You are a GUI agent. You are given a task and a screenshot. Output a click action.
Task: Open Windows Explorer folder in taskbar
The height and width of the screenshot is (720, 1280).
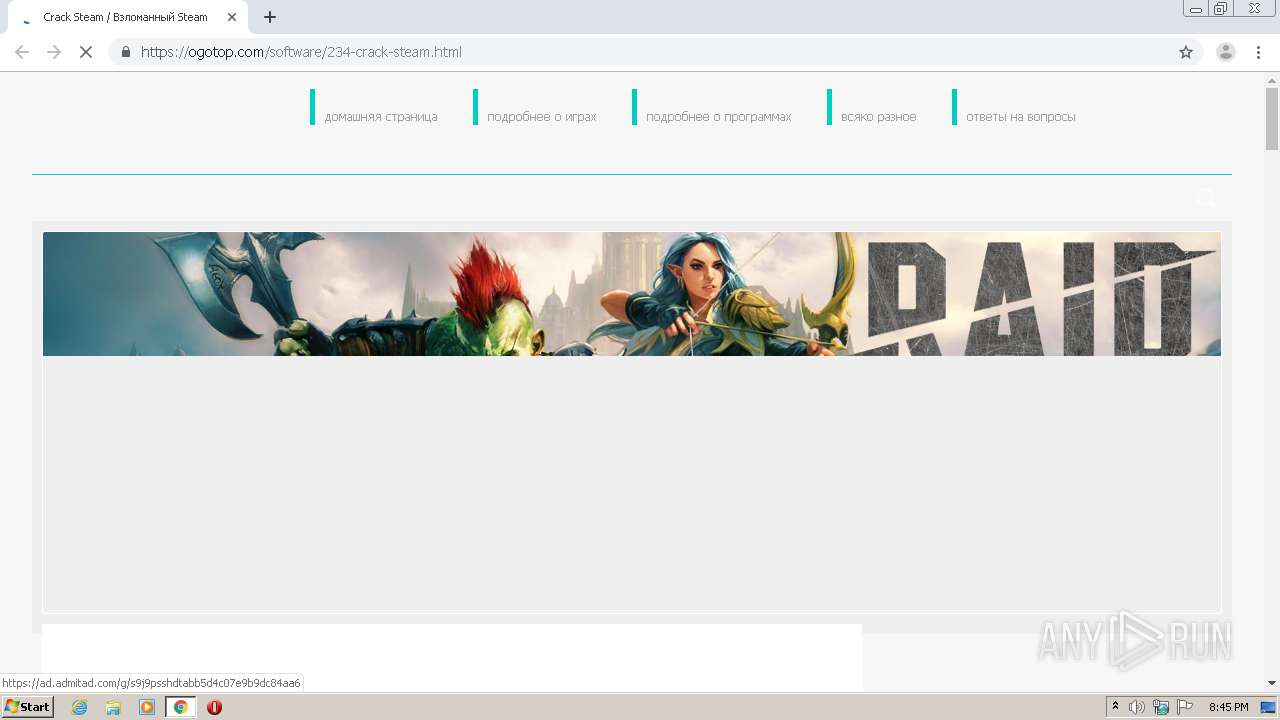click(x=113, y=707)
